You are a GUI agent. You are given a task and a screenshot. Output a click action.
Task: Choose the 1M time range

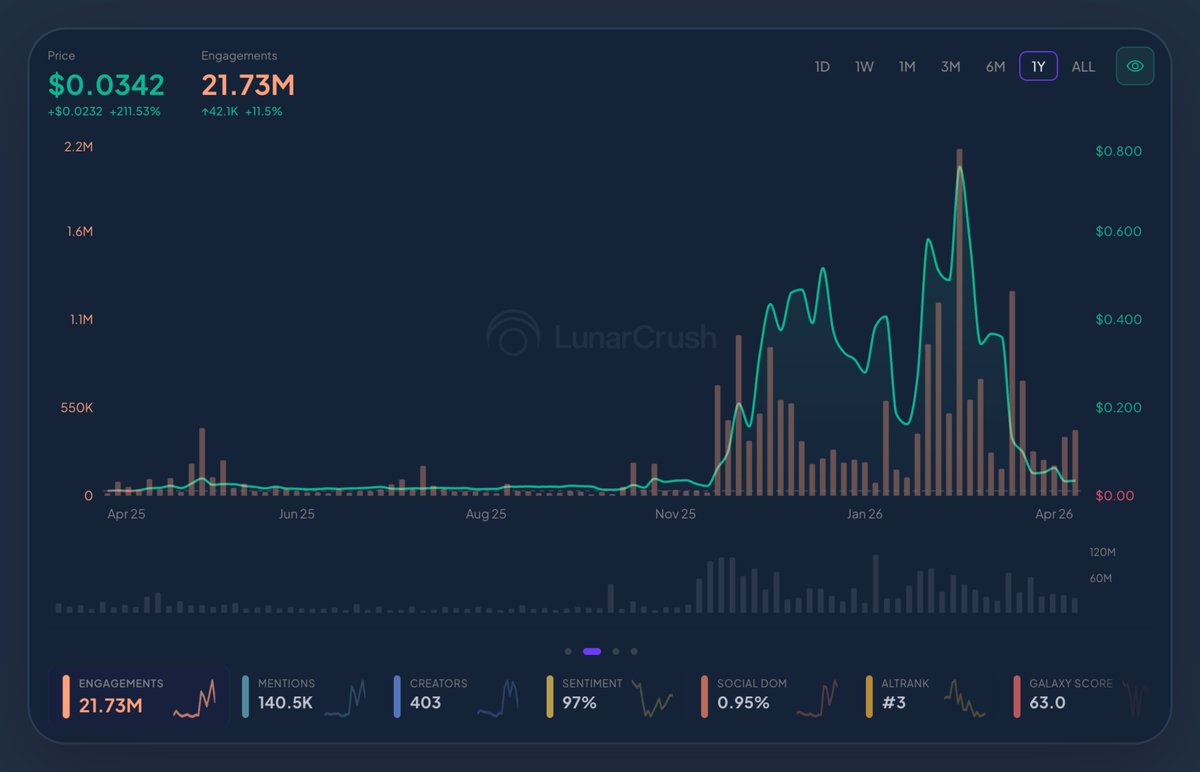point(907,67)
